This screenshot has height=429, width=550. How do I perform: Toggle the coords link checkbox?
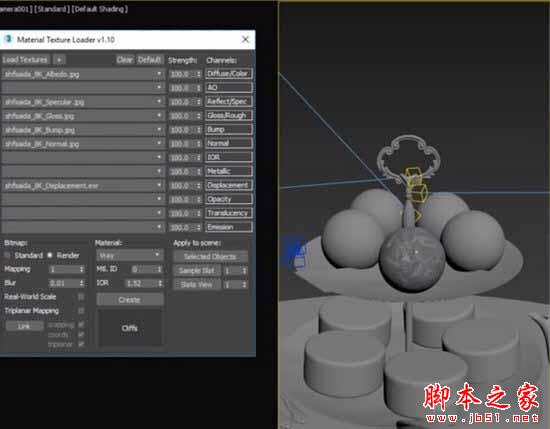(81, 335)
